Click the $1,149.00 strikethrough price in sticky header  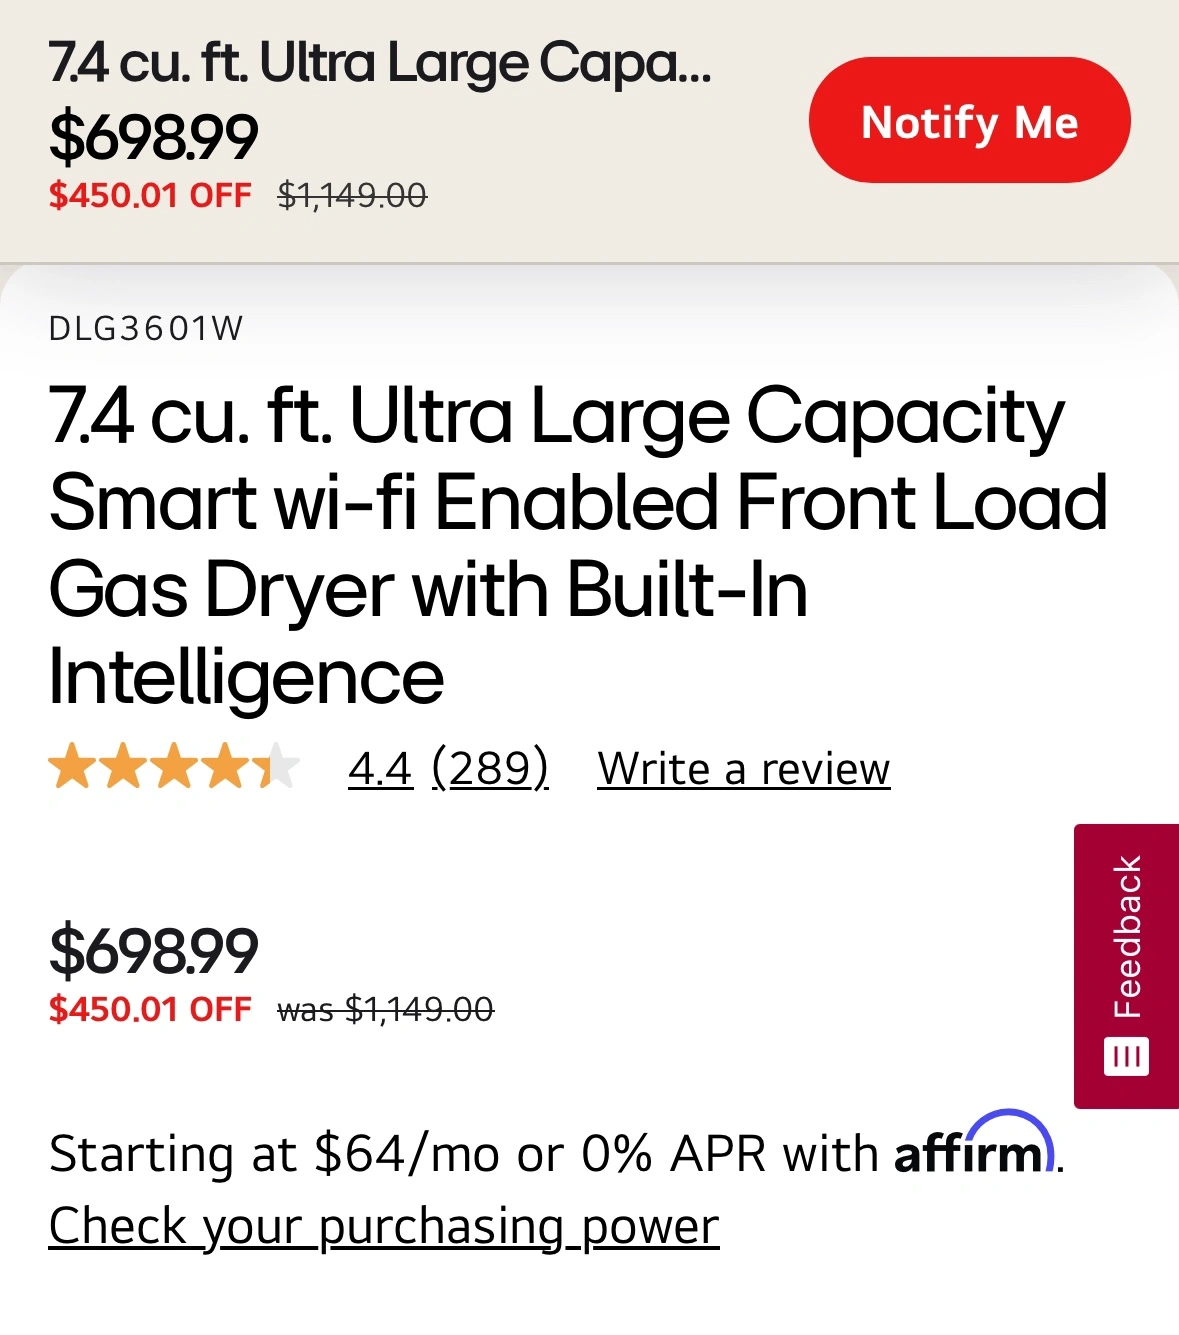coord(352,195)
